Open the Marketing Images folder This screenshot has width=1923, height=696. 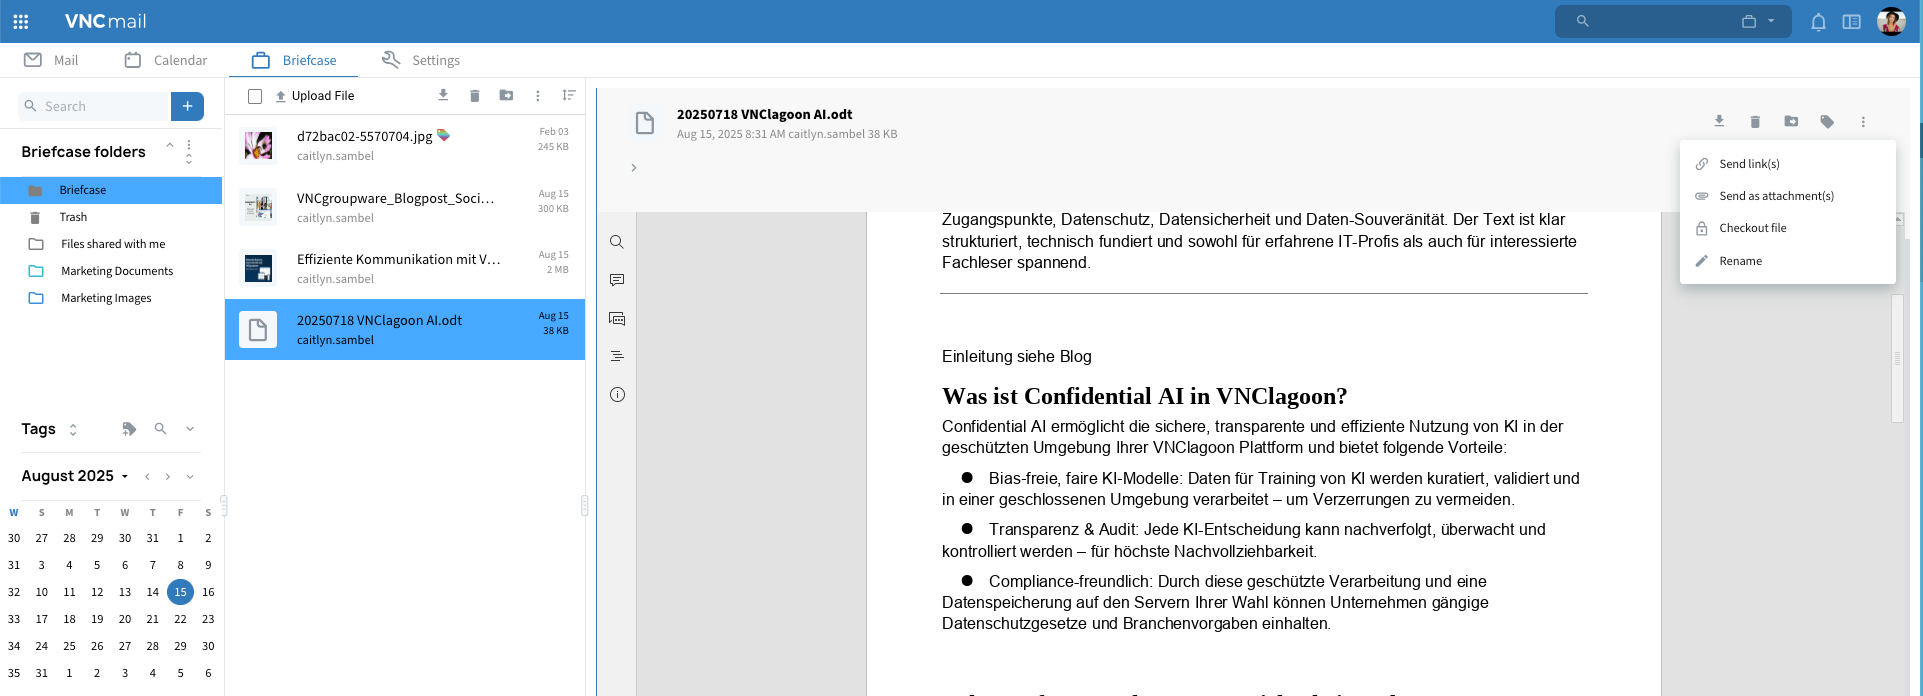111,298
